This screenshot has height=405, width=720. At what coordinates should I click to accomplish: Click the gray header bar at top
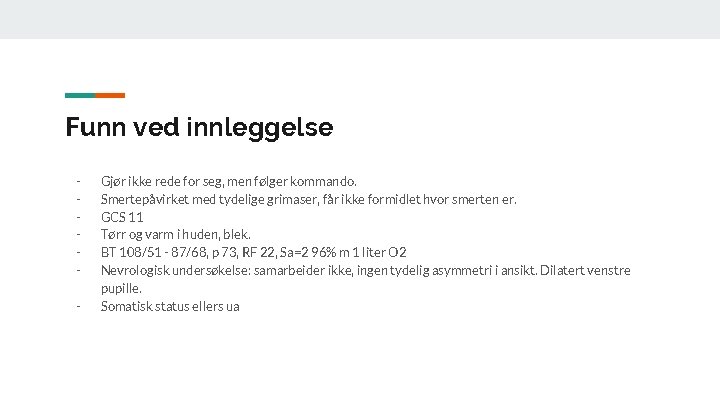pyautogui.click(x=360, y=19)
